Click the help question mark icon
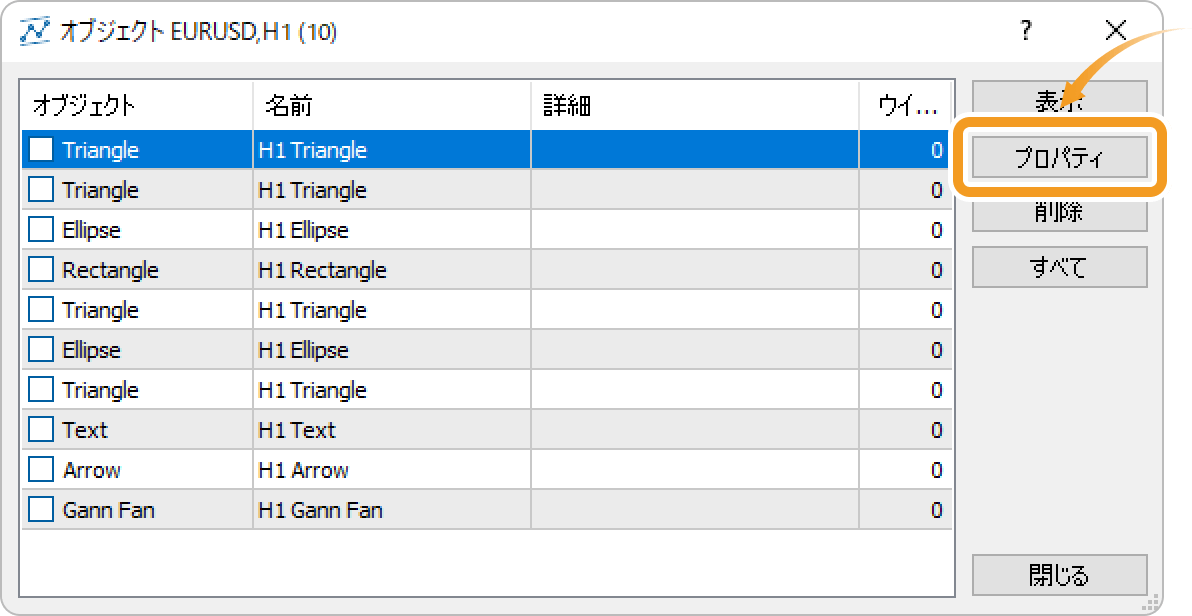1192x616 pixels. (x=1026, y=31)
